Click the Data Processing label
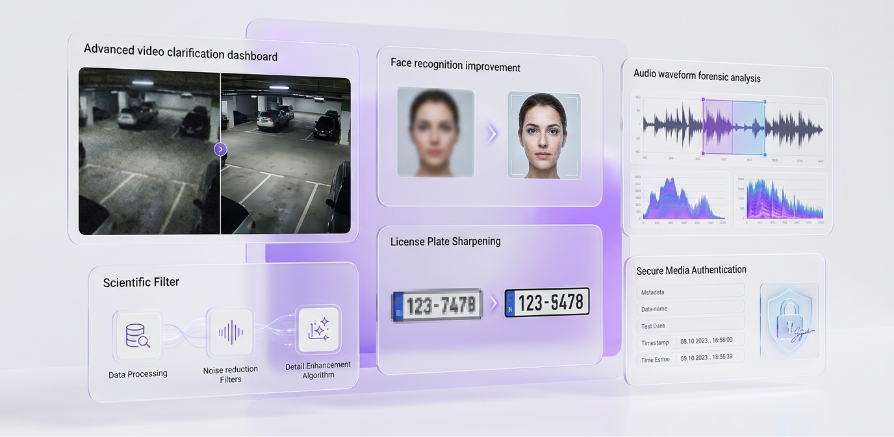This screenshot has width=894, height=437. tap(138, 374)
